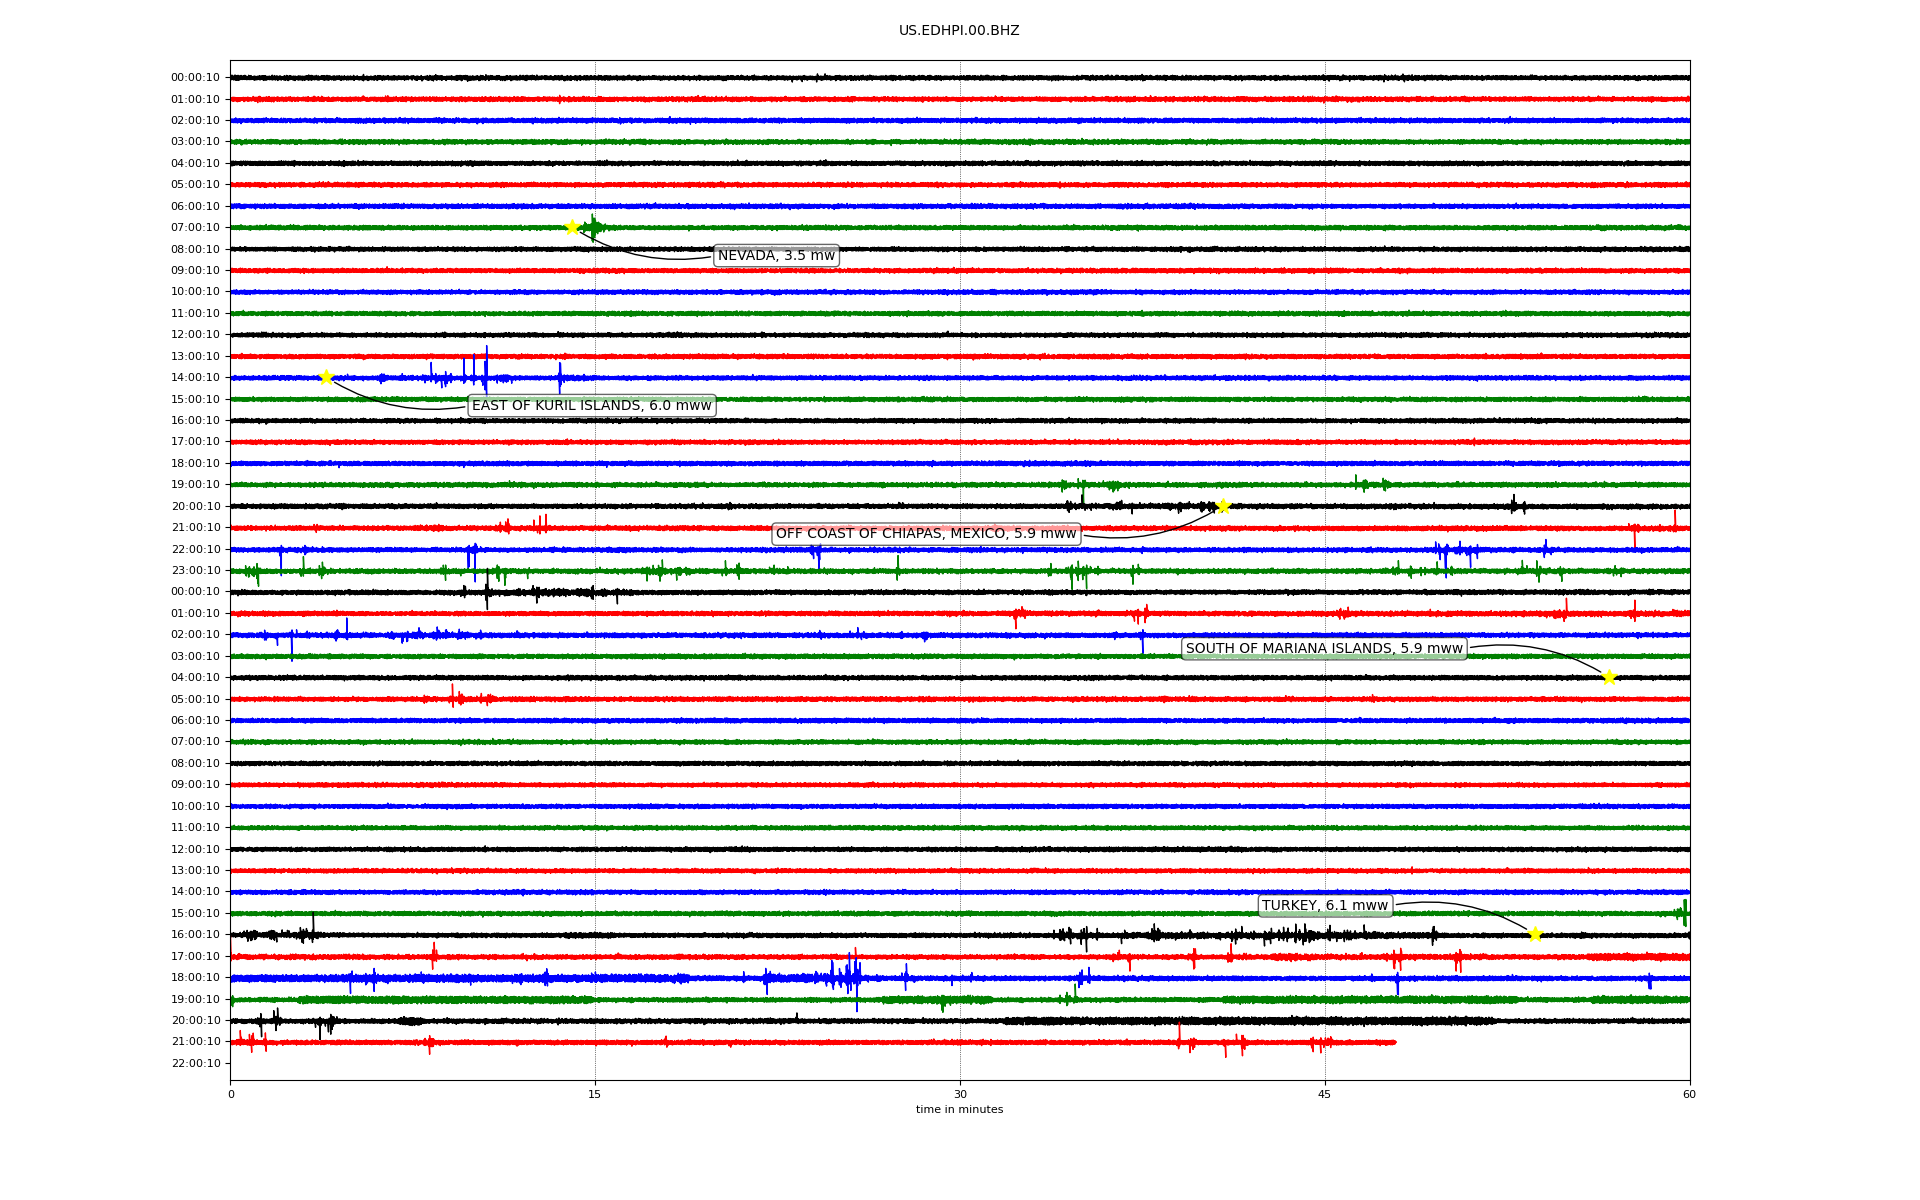Click the 23:00:10 row time label
Viewport: 1920px width, 1200px height.
(x=195, y=571)
